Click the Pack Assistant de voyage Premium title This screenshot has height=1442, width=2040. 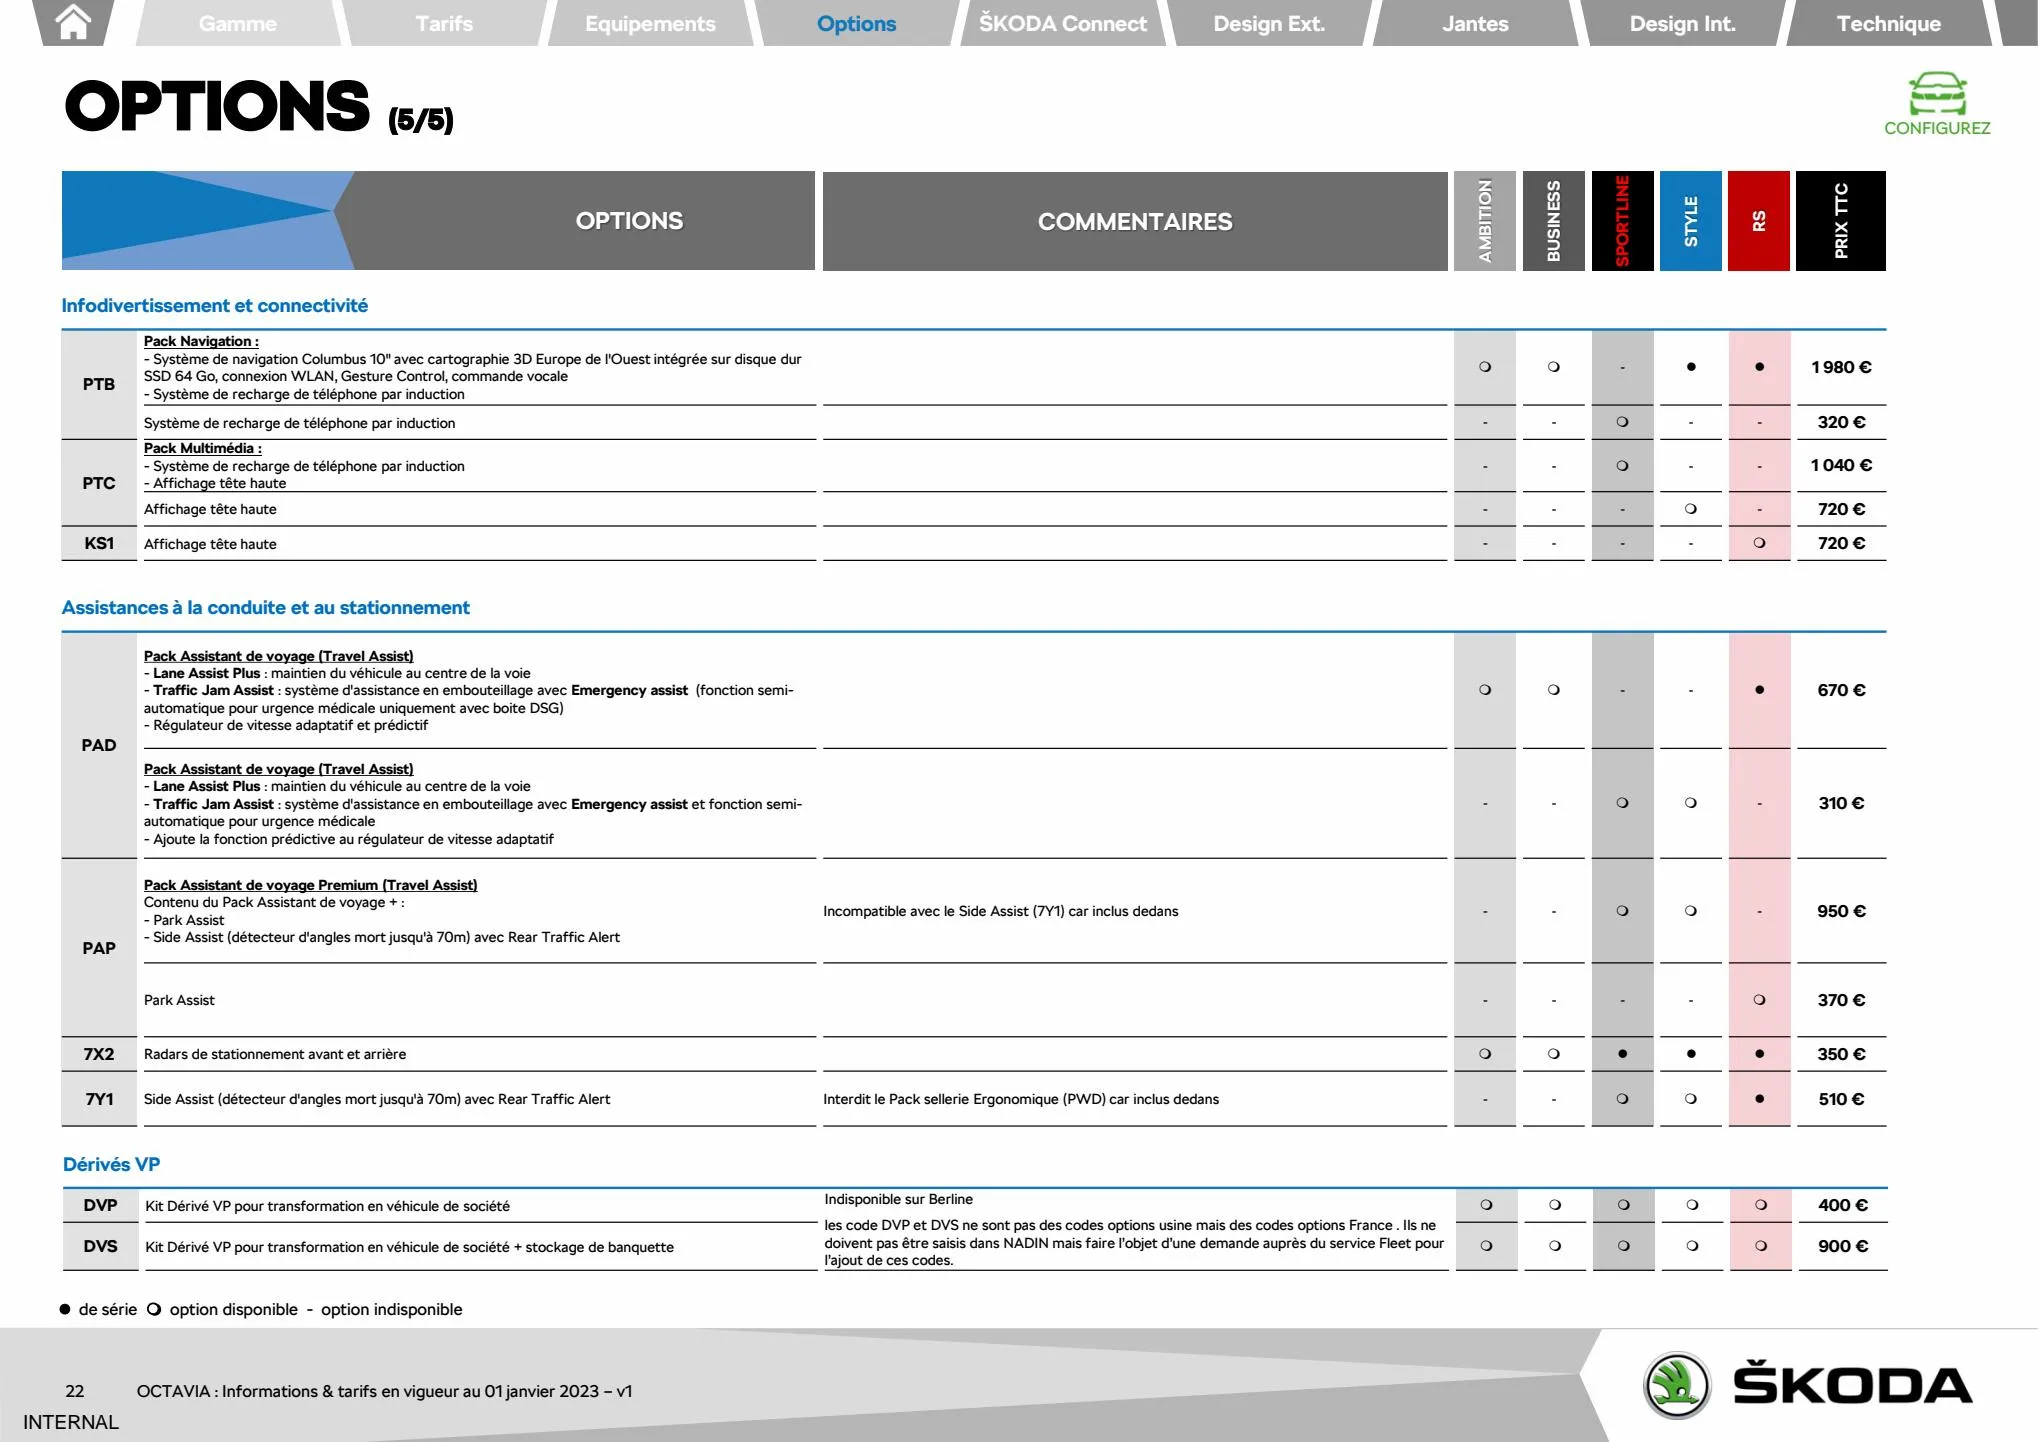[310, 885]
